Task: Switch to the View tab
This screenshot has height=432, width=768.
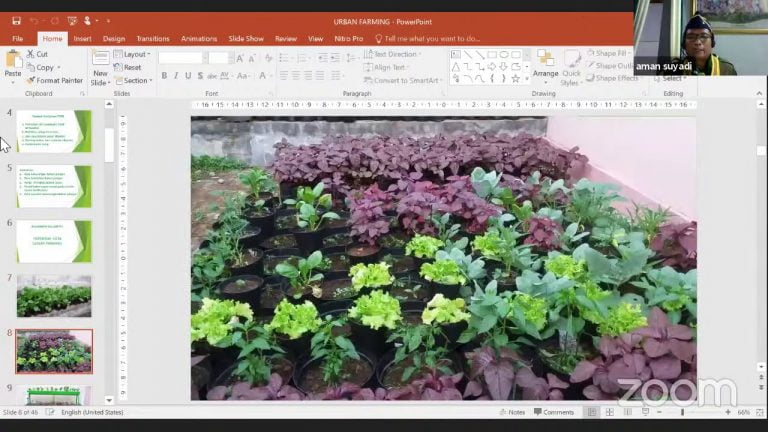Action: [x=315, y=39]
